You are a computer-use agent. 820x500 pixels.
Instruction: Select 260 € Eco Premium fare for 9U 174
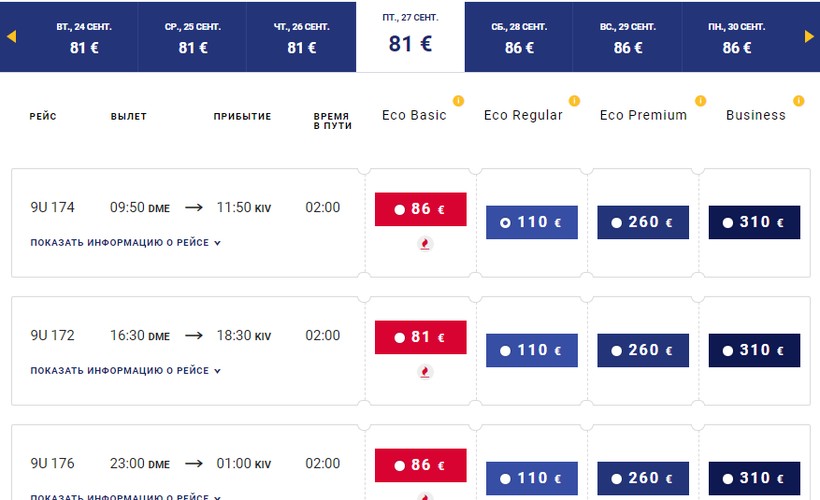coord(643,222)
